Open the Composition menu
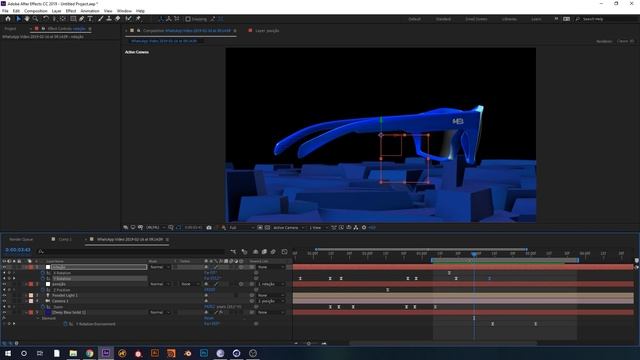Viewport: 640px width, 360px height. coord(36,11)
